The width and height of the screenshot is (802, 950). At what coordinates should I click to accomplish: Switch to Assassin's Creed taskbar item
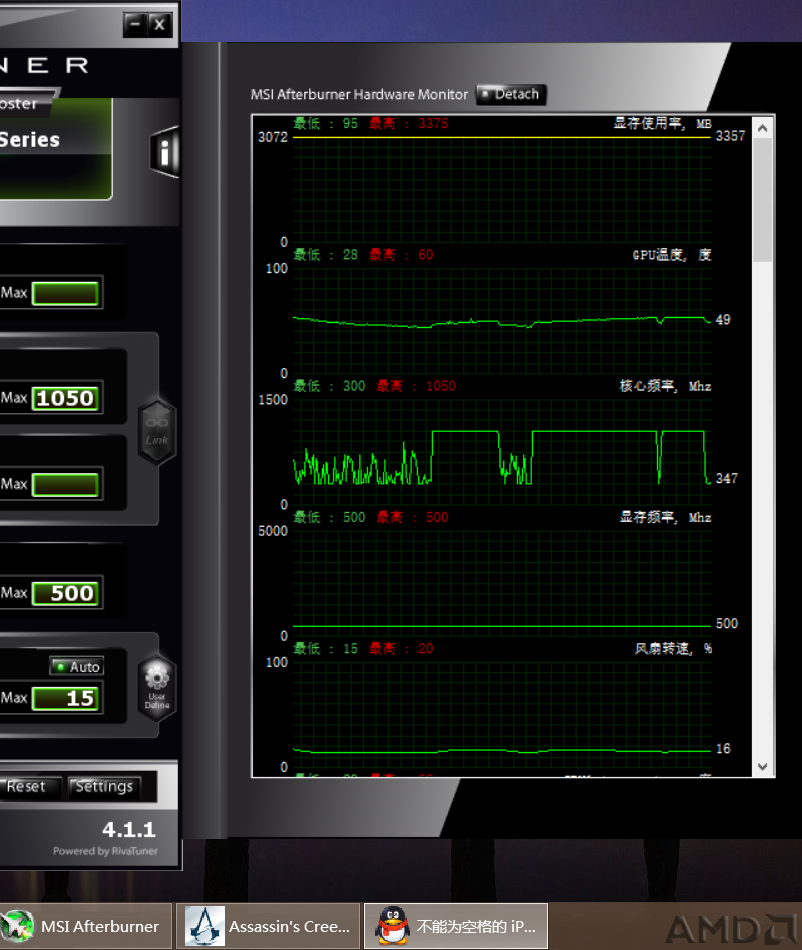(268, 926)
